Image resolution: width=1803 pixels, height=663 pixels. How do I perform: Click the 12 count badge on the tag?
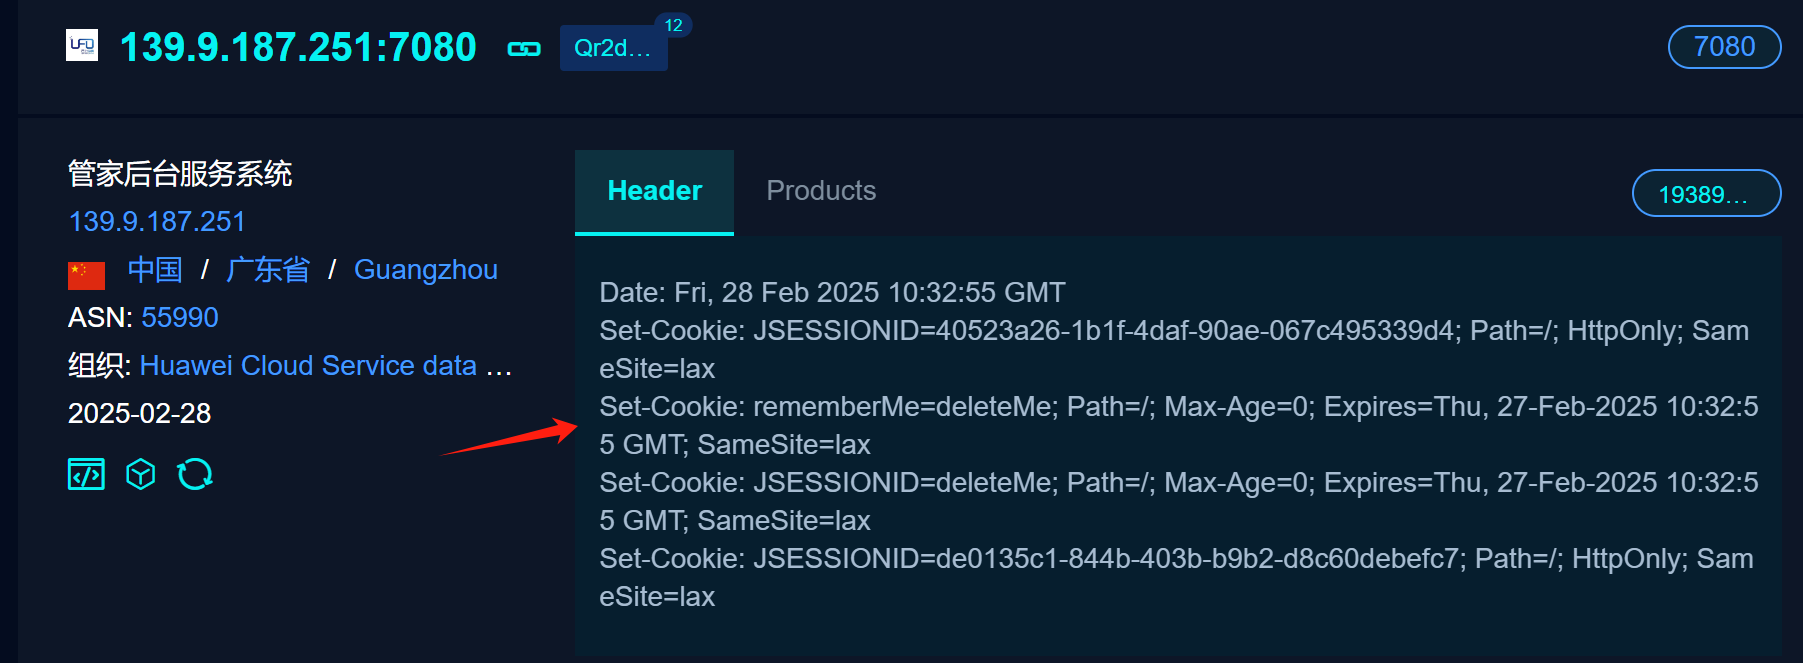click(x=673, y=25)
